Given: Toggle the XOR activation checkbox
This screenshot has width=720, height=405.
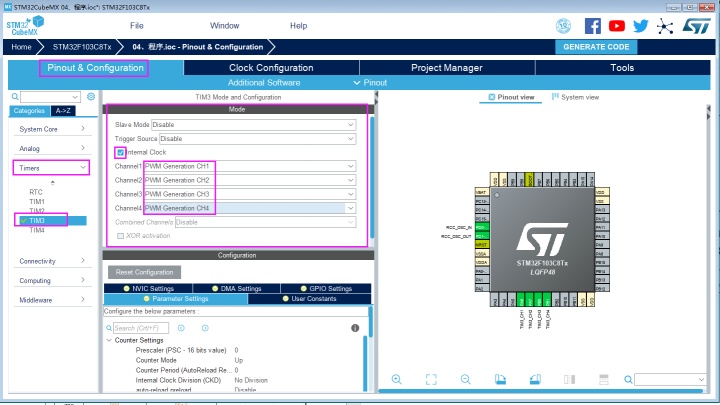Looking at the screenshot, I should click(120, 236).
